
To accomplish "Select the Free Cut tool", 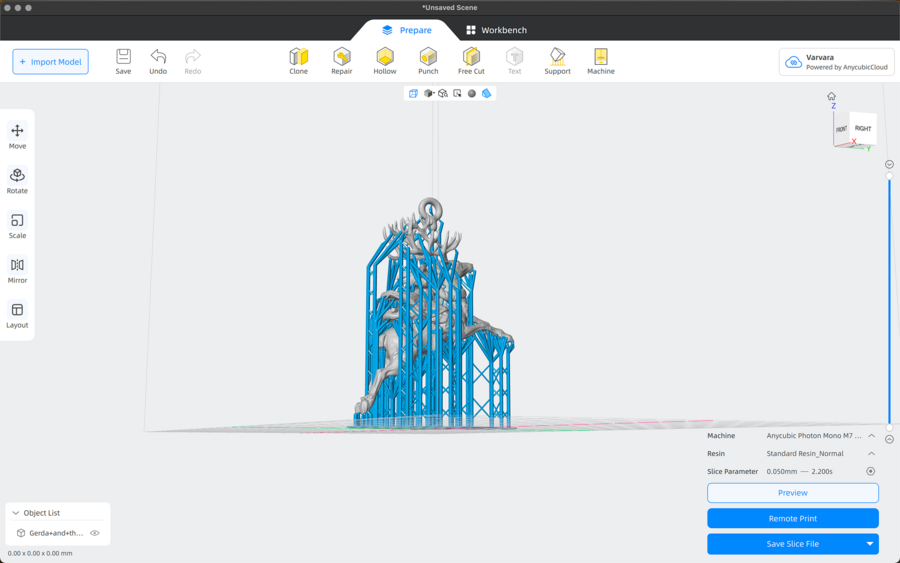I will click(471, 61).
